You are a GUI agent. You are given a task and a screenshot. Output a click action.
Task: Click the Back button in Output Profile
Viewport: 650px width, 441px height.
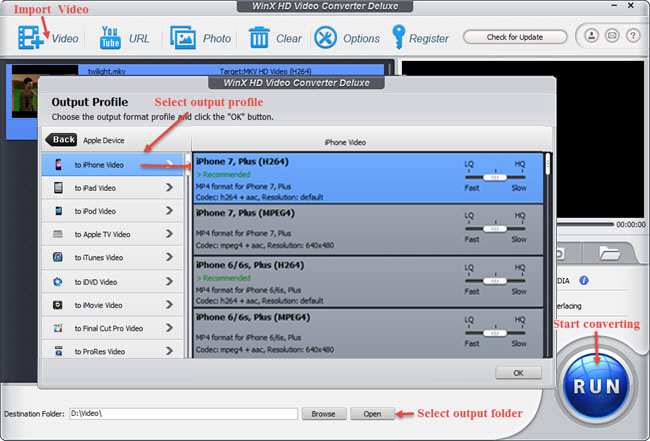pyautogui.click(x=61, y=140)
